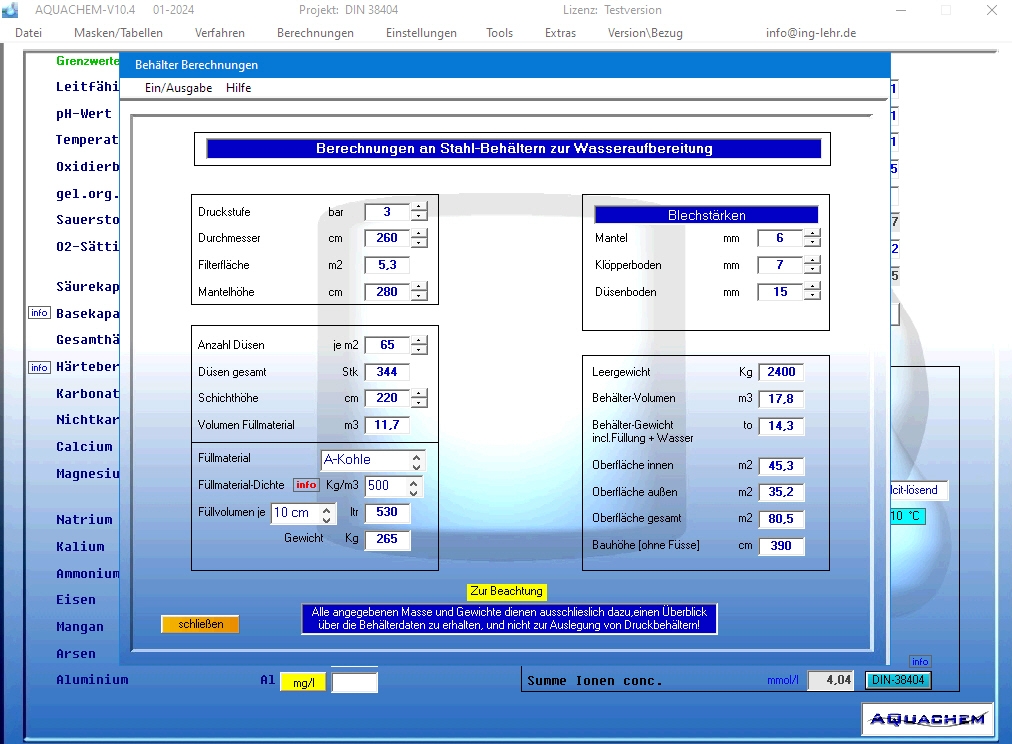Decrease Anzahl Düsen with the down arrow
This screenshot has width=1012, height=744.
tap(419, 350)
